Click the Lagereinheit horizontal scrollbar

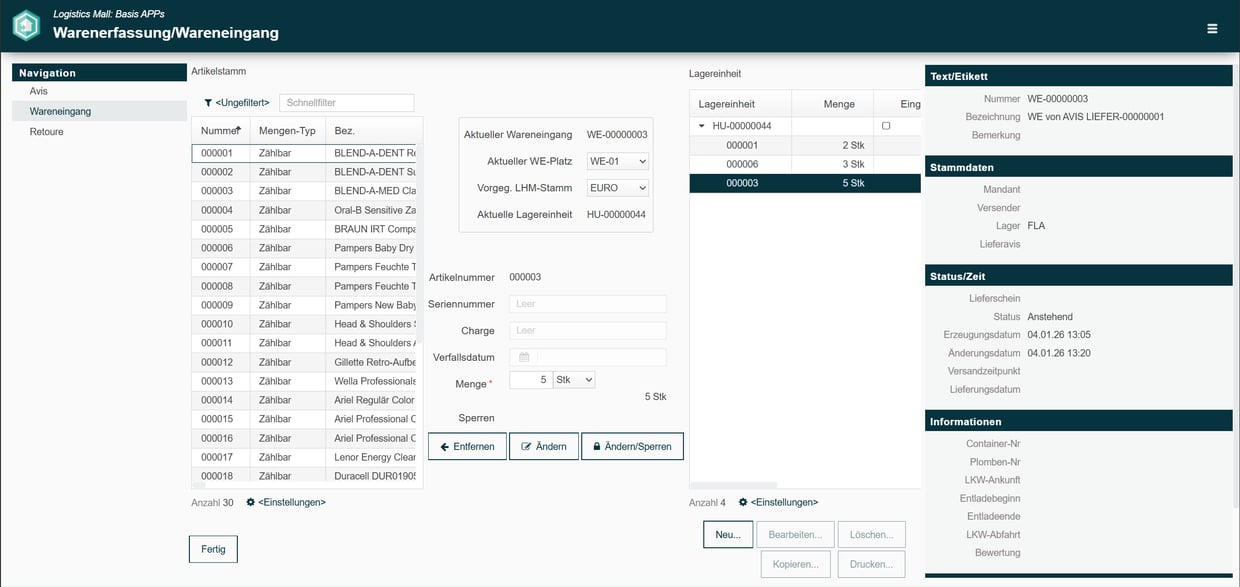[733, 486]
